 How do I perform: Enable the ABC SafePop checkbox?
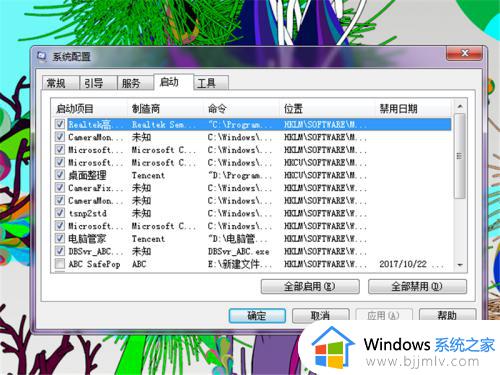(x=60, y=264)
